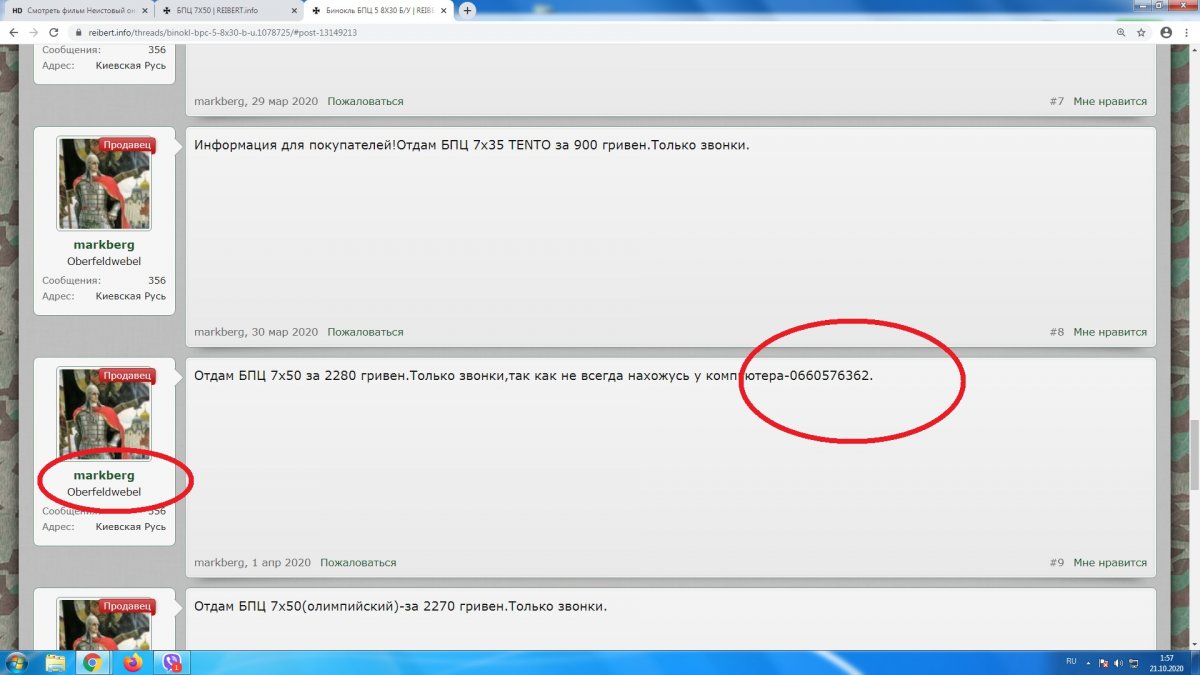Click the address bar URL field

[x=590, y=32]
